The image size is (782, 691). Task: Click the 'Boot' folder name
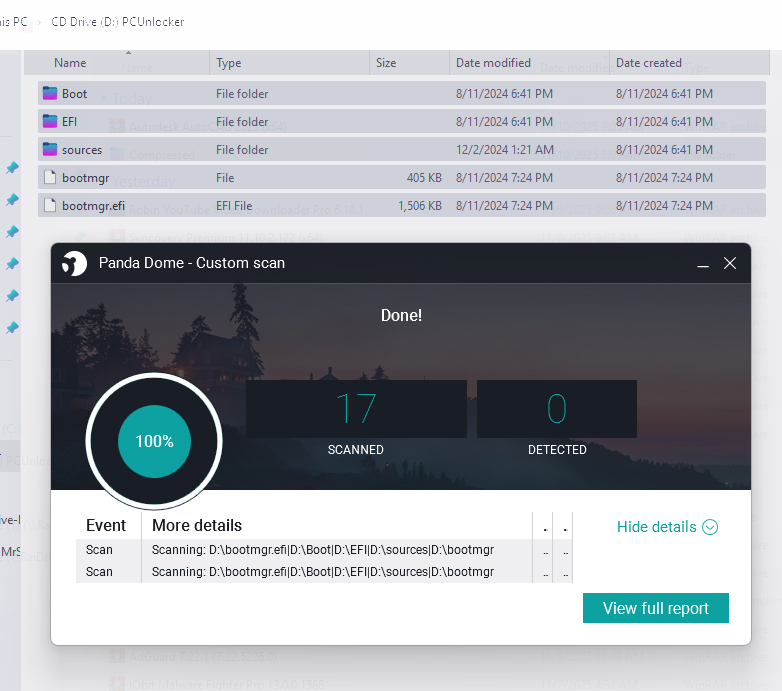(x=74, y=94)
